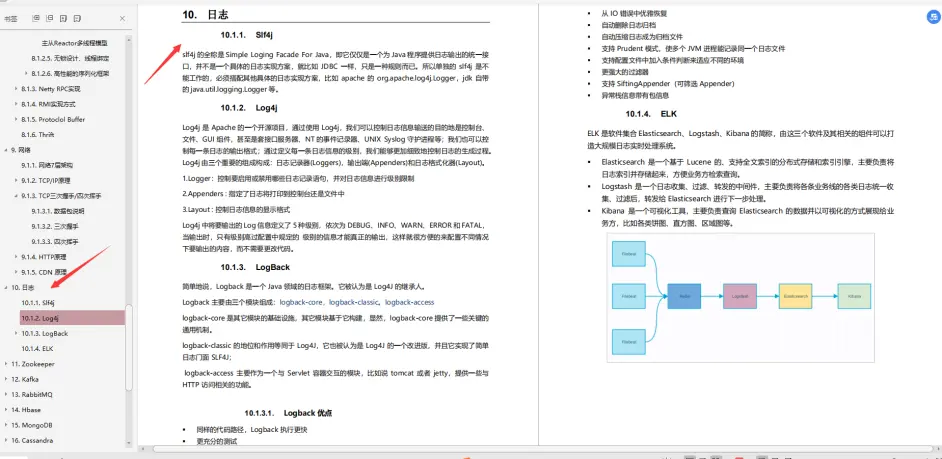
Task: Click the bookmark panel scroll-up arrow
Action: tap(129, 40)
